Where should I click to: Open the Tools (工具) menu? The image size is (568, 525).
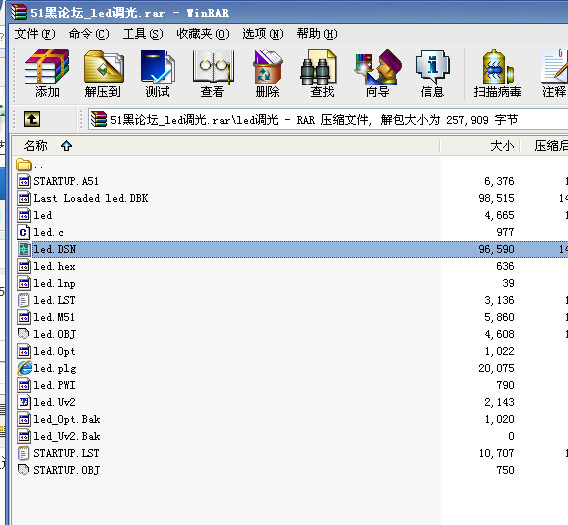pyautogui.click(x=143, y=34)
